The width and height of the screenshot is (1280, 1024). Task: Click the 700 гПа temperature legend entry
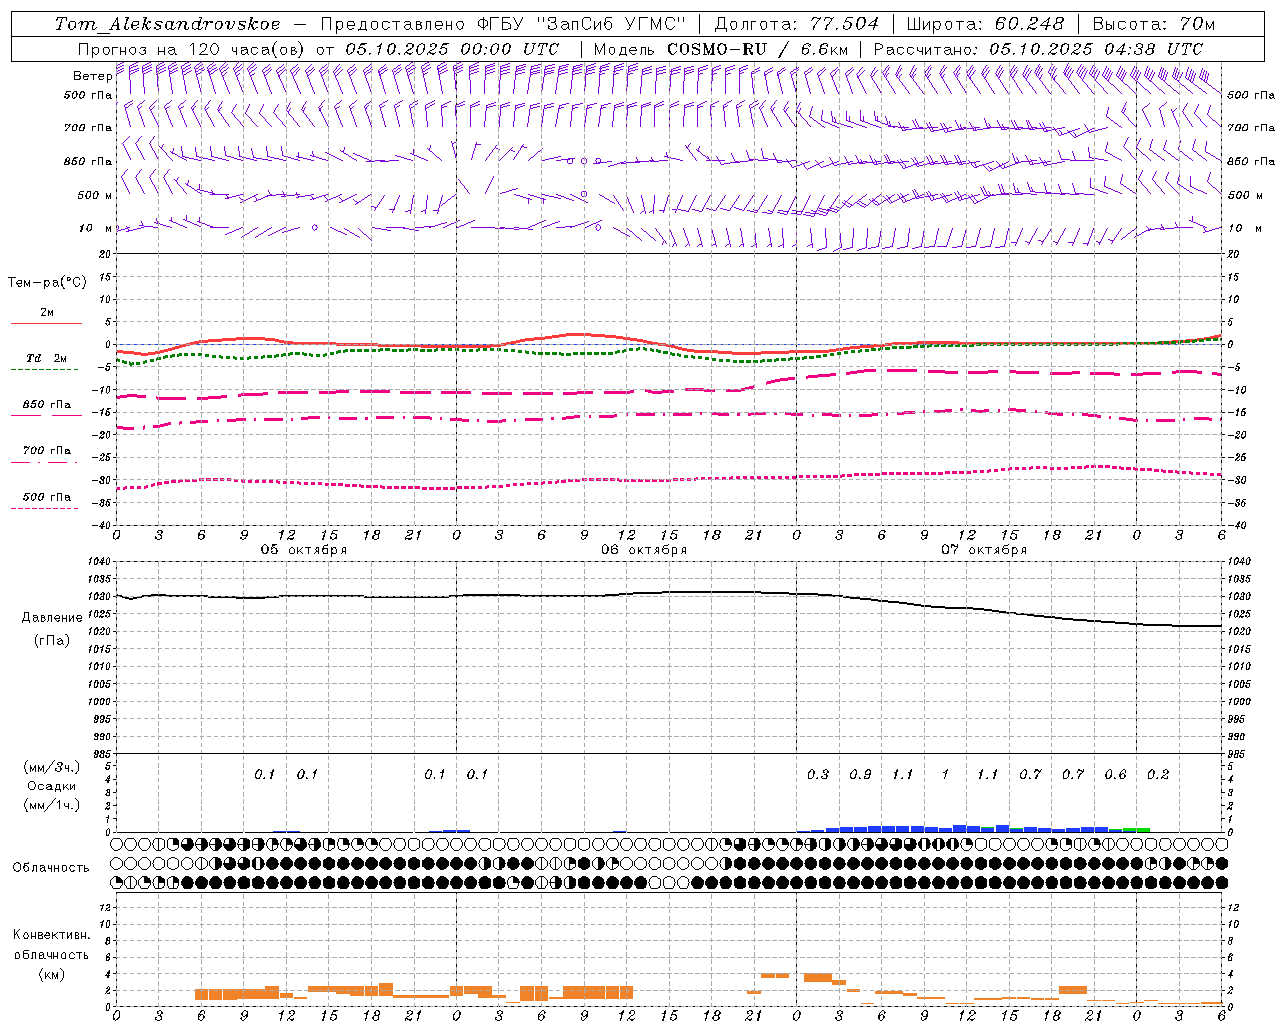coord(47,451)
